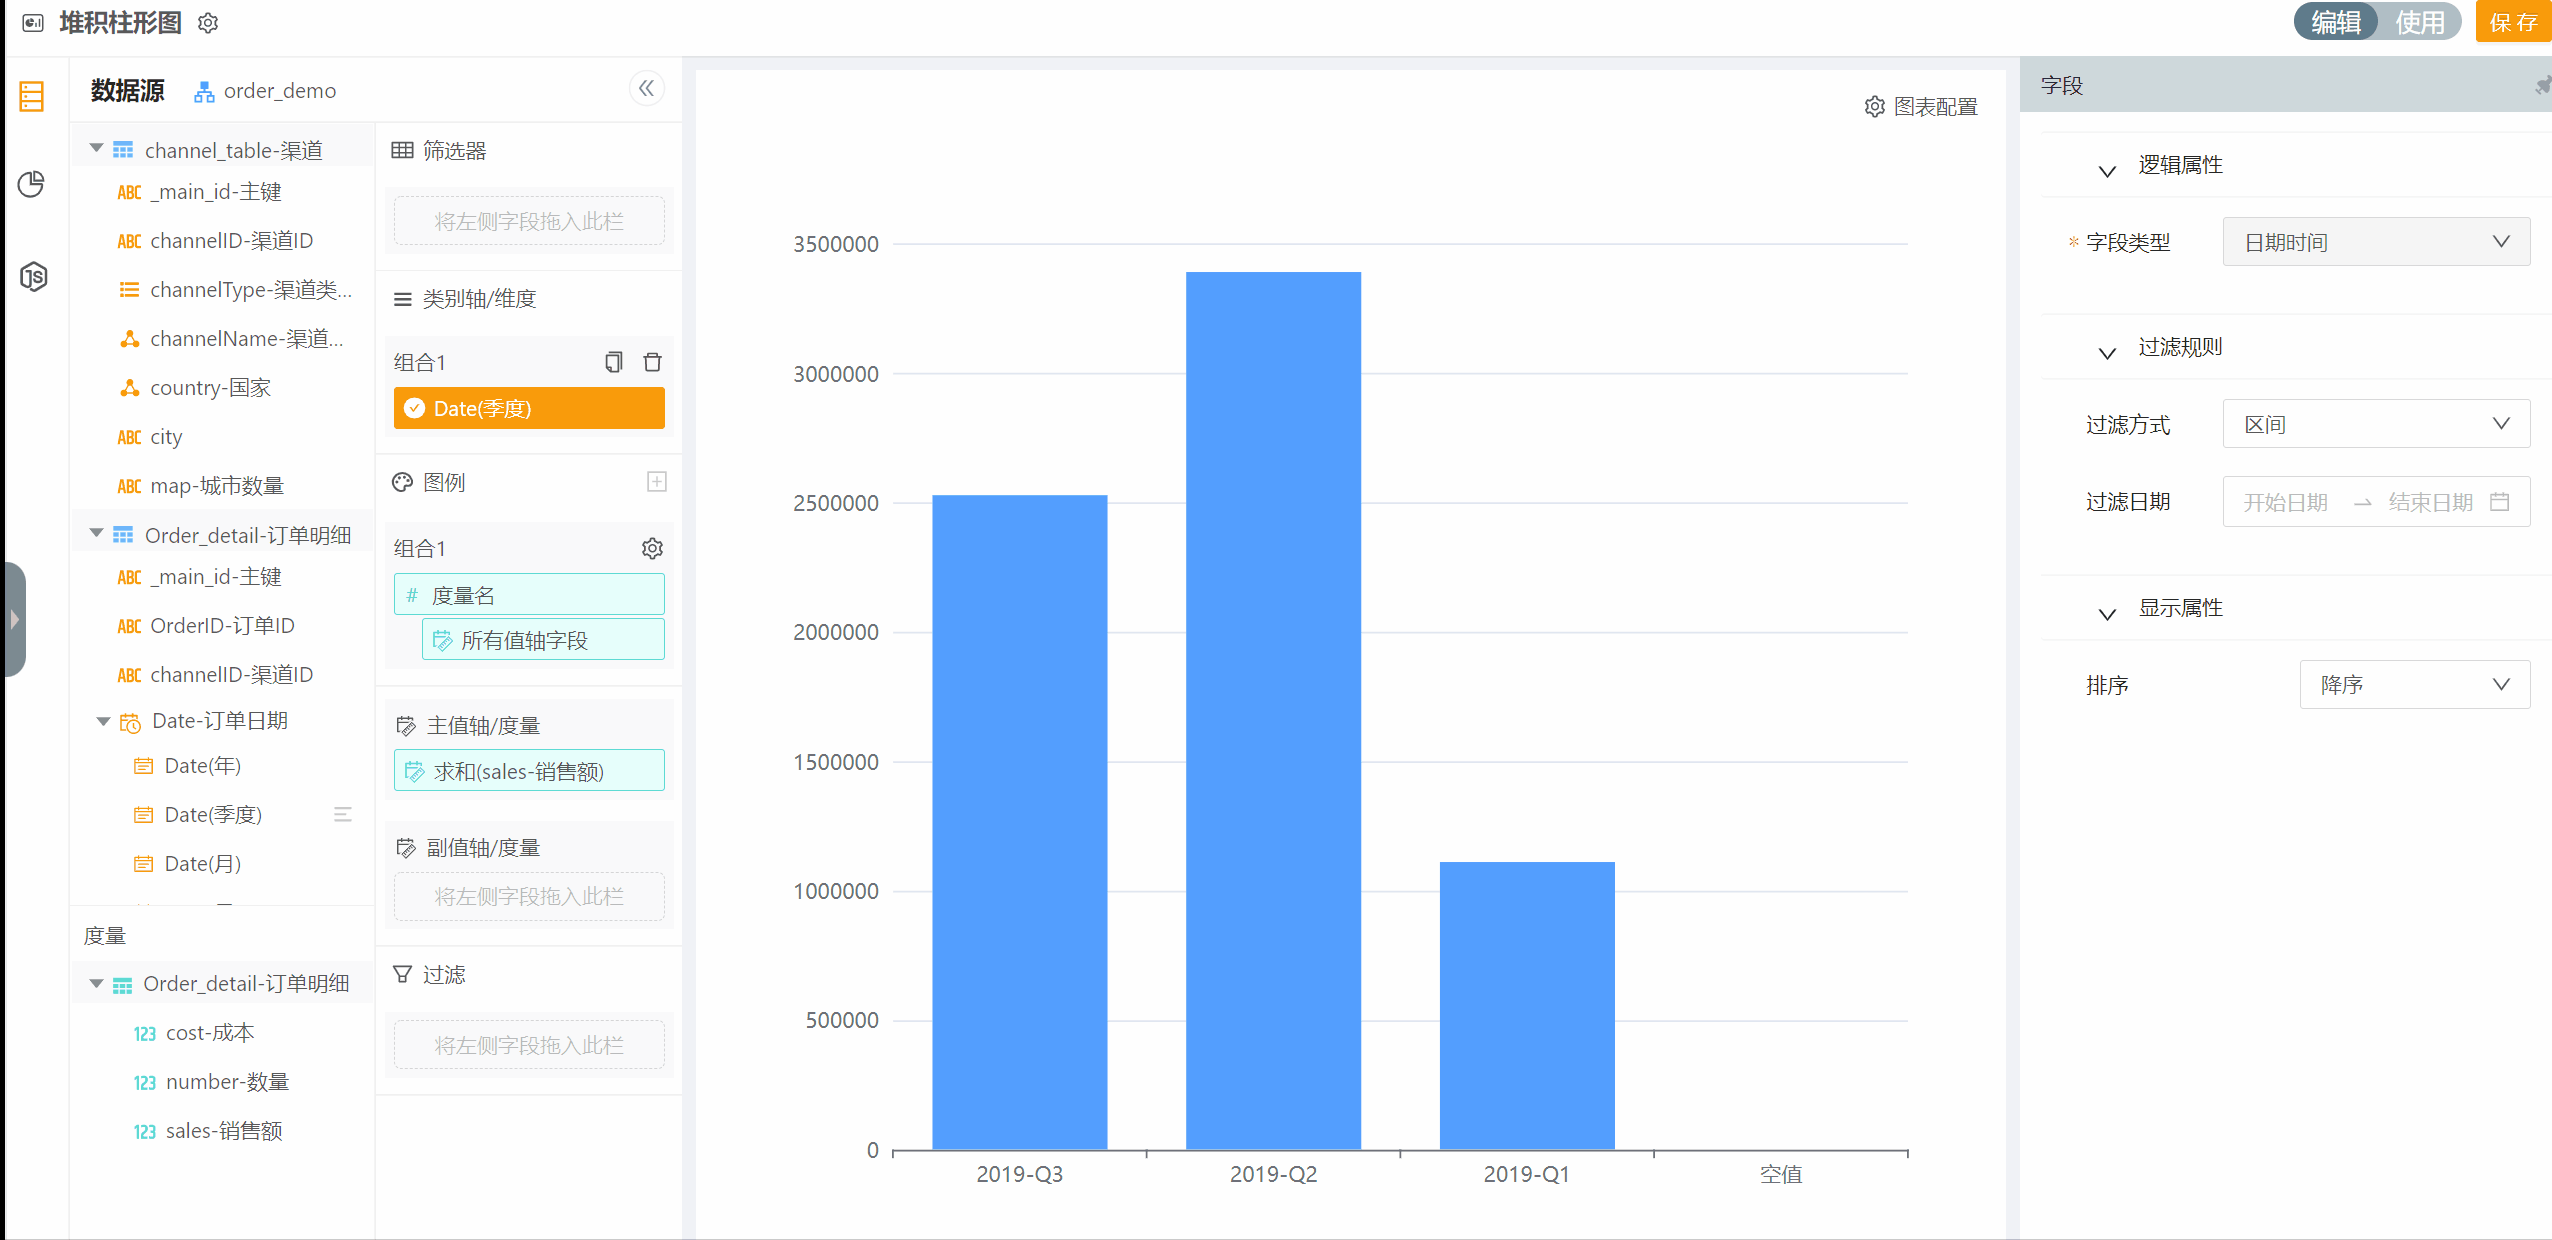
Task: Open the JS script sidebar icon
Action: coord(34,276)
